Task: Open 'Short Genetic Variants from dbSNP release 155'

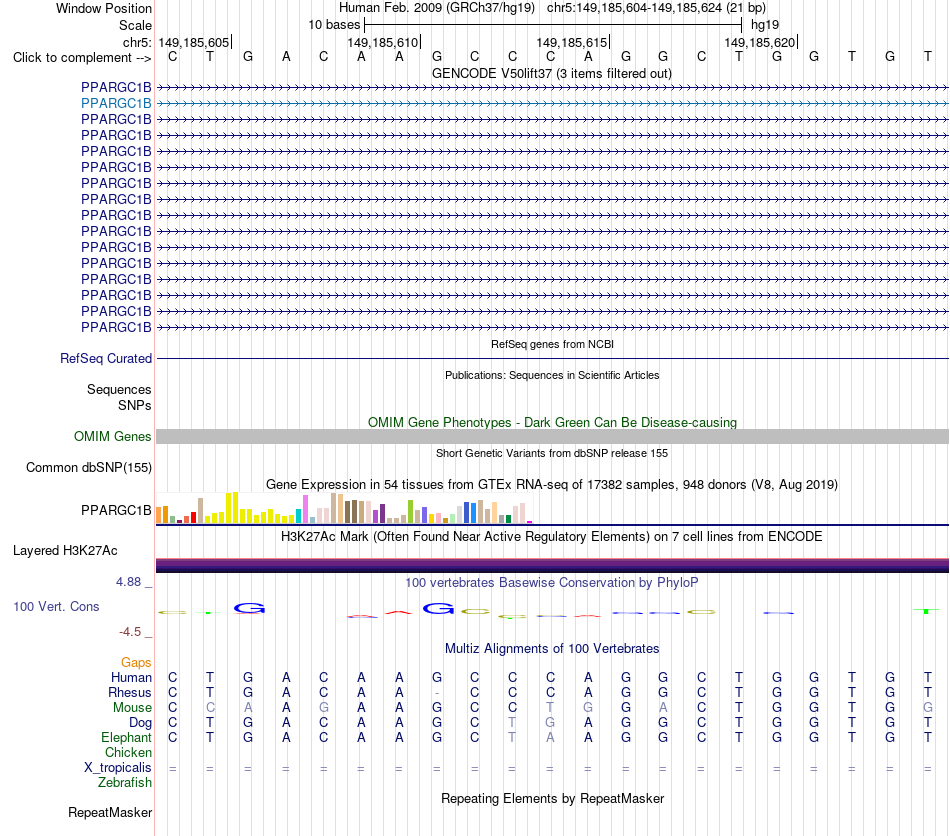Action: tap(552, 453)
